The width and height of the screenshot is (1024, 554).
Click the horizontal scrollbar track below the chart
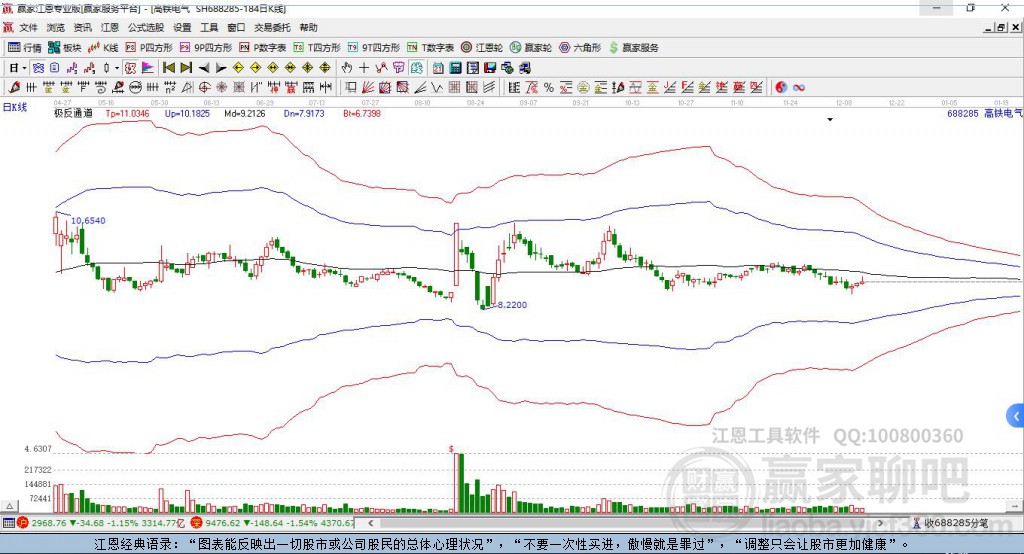pos(626,523)
